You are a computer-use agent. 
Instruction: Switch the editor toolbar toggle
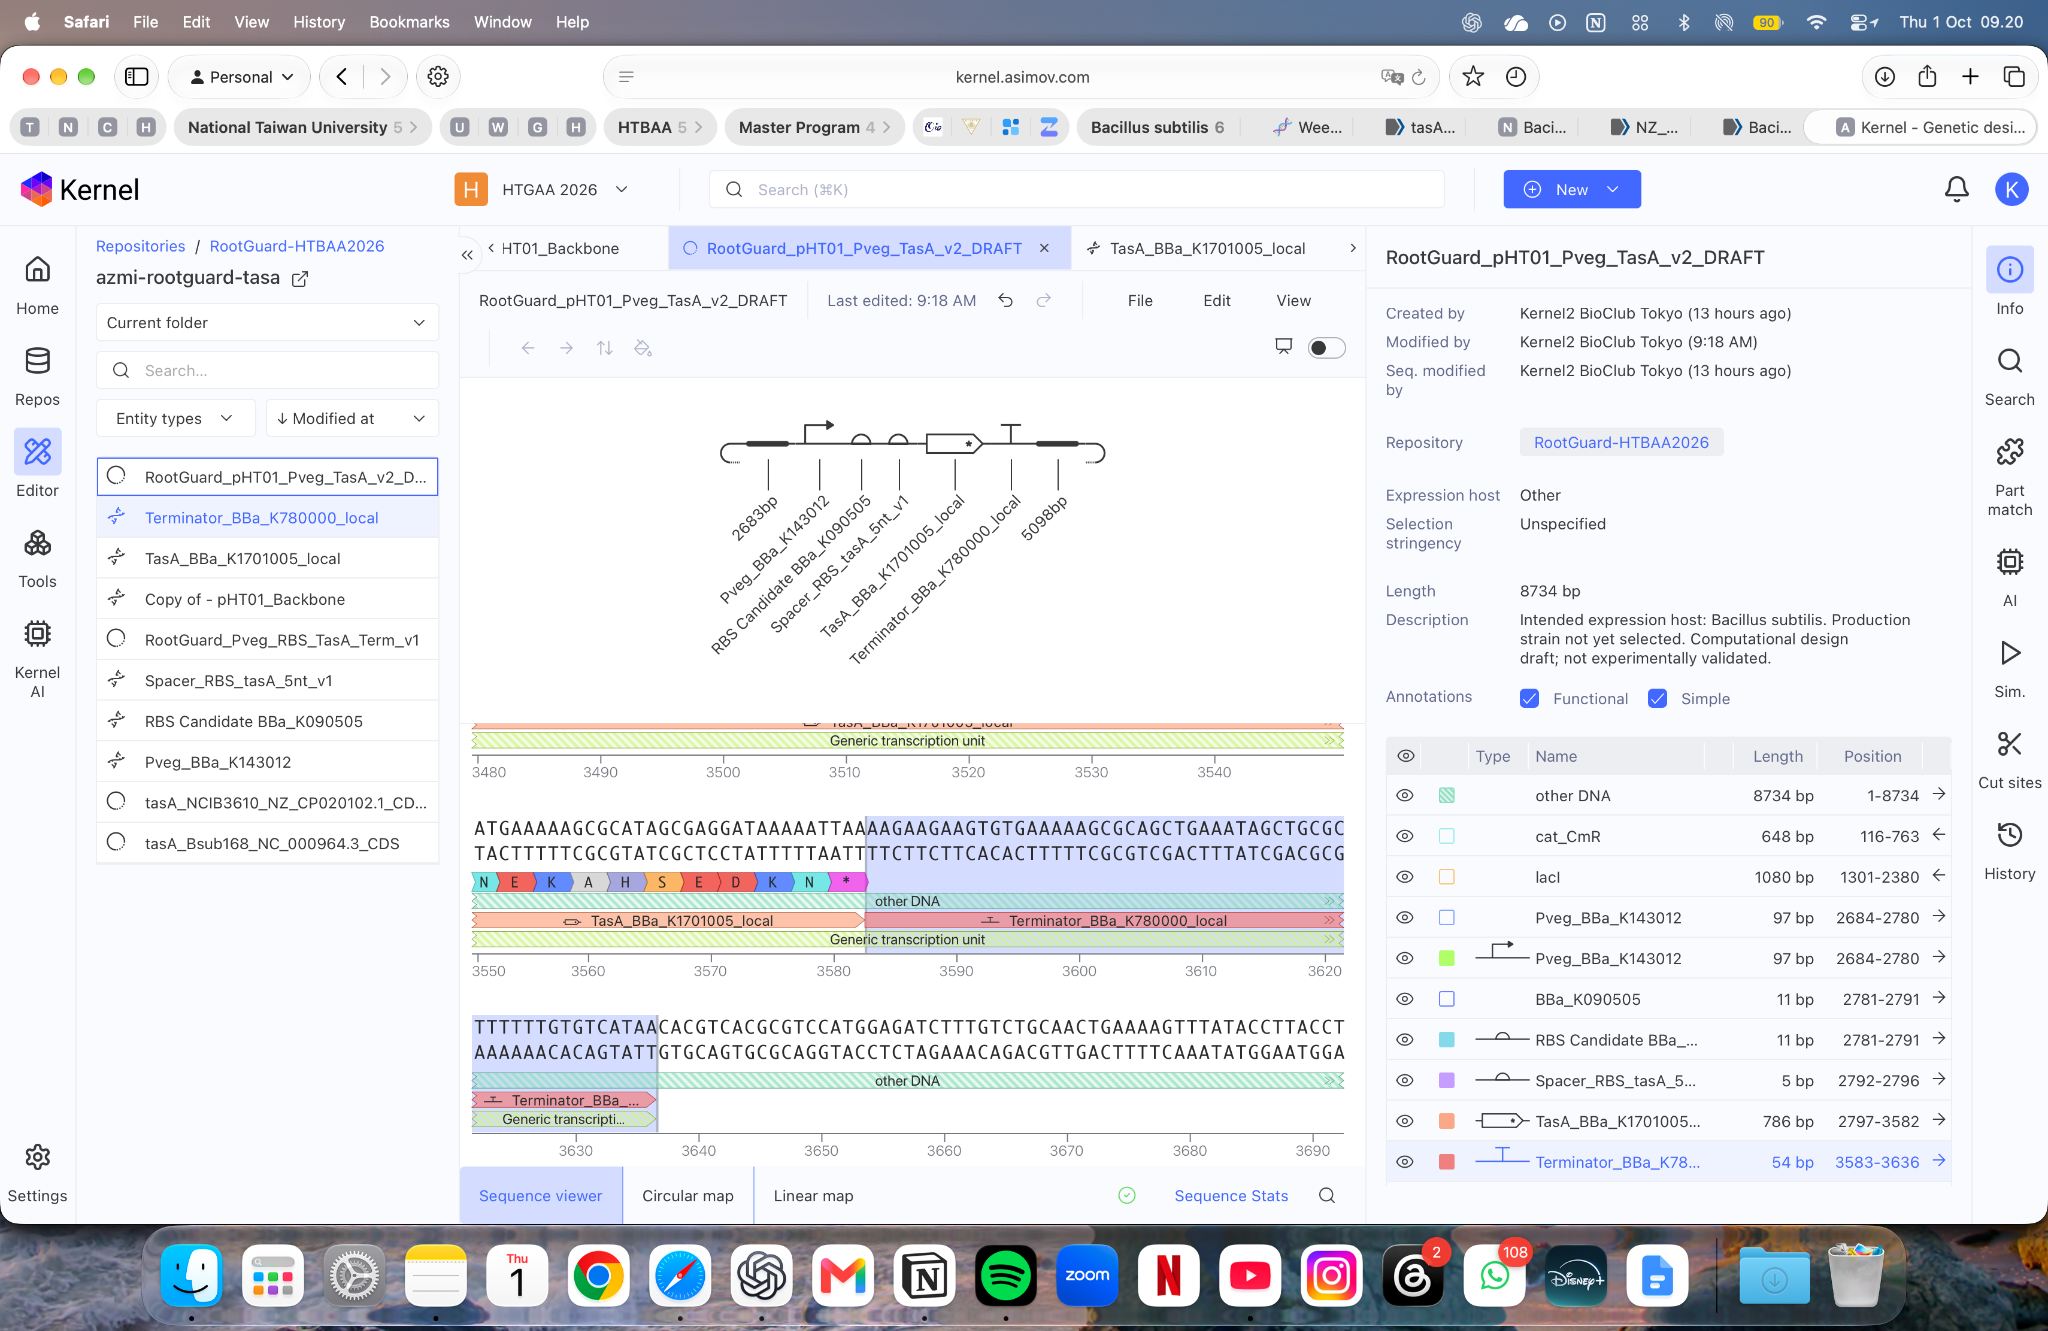(1326, 348)
